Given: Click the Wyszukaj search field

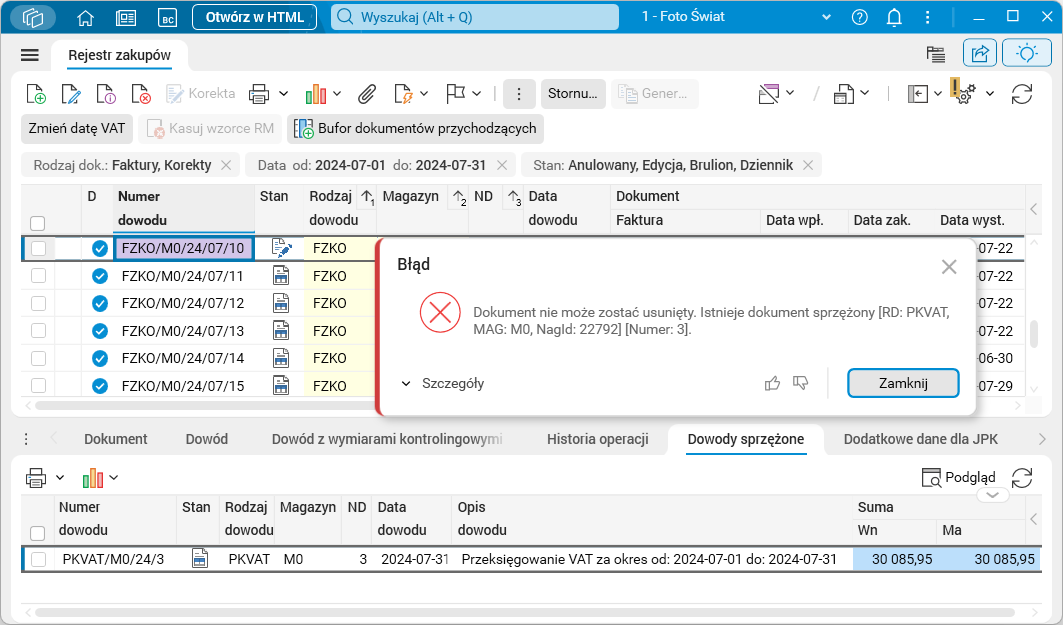Looking at the screenshot, I should (x=475, y=18).
